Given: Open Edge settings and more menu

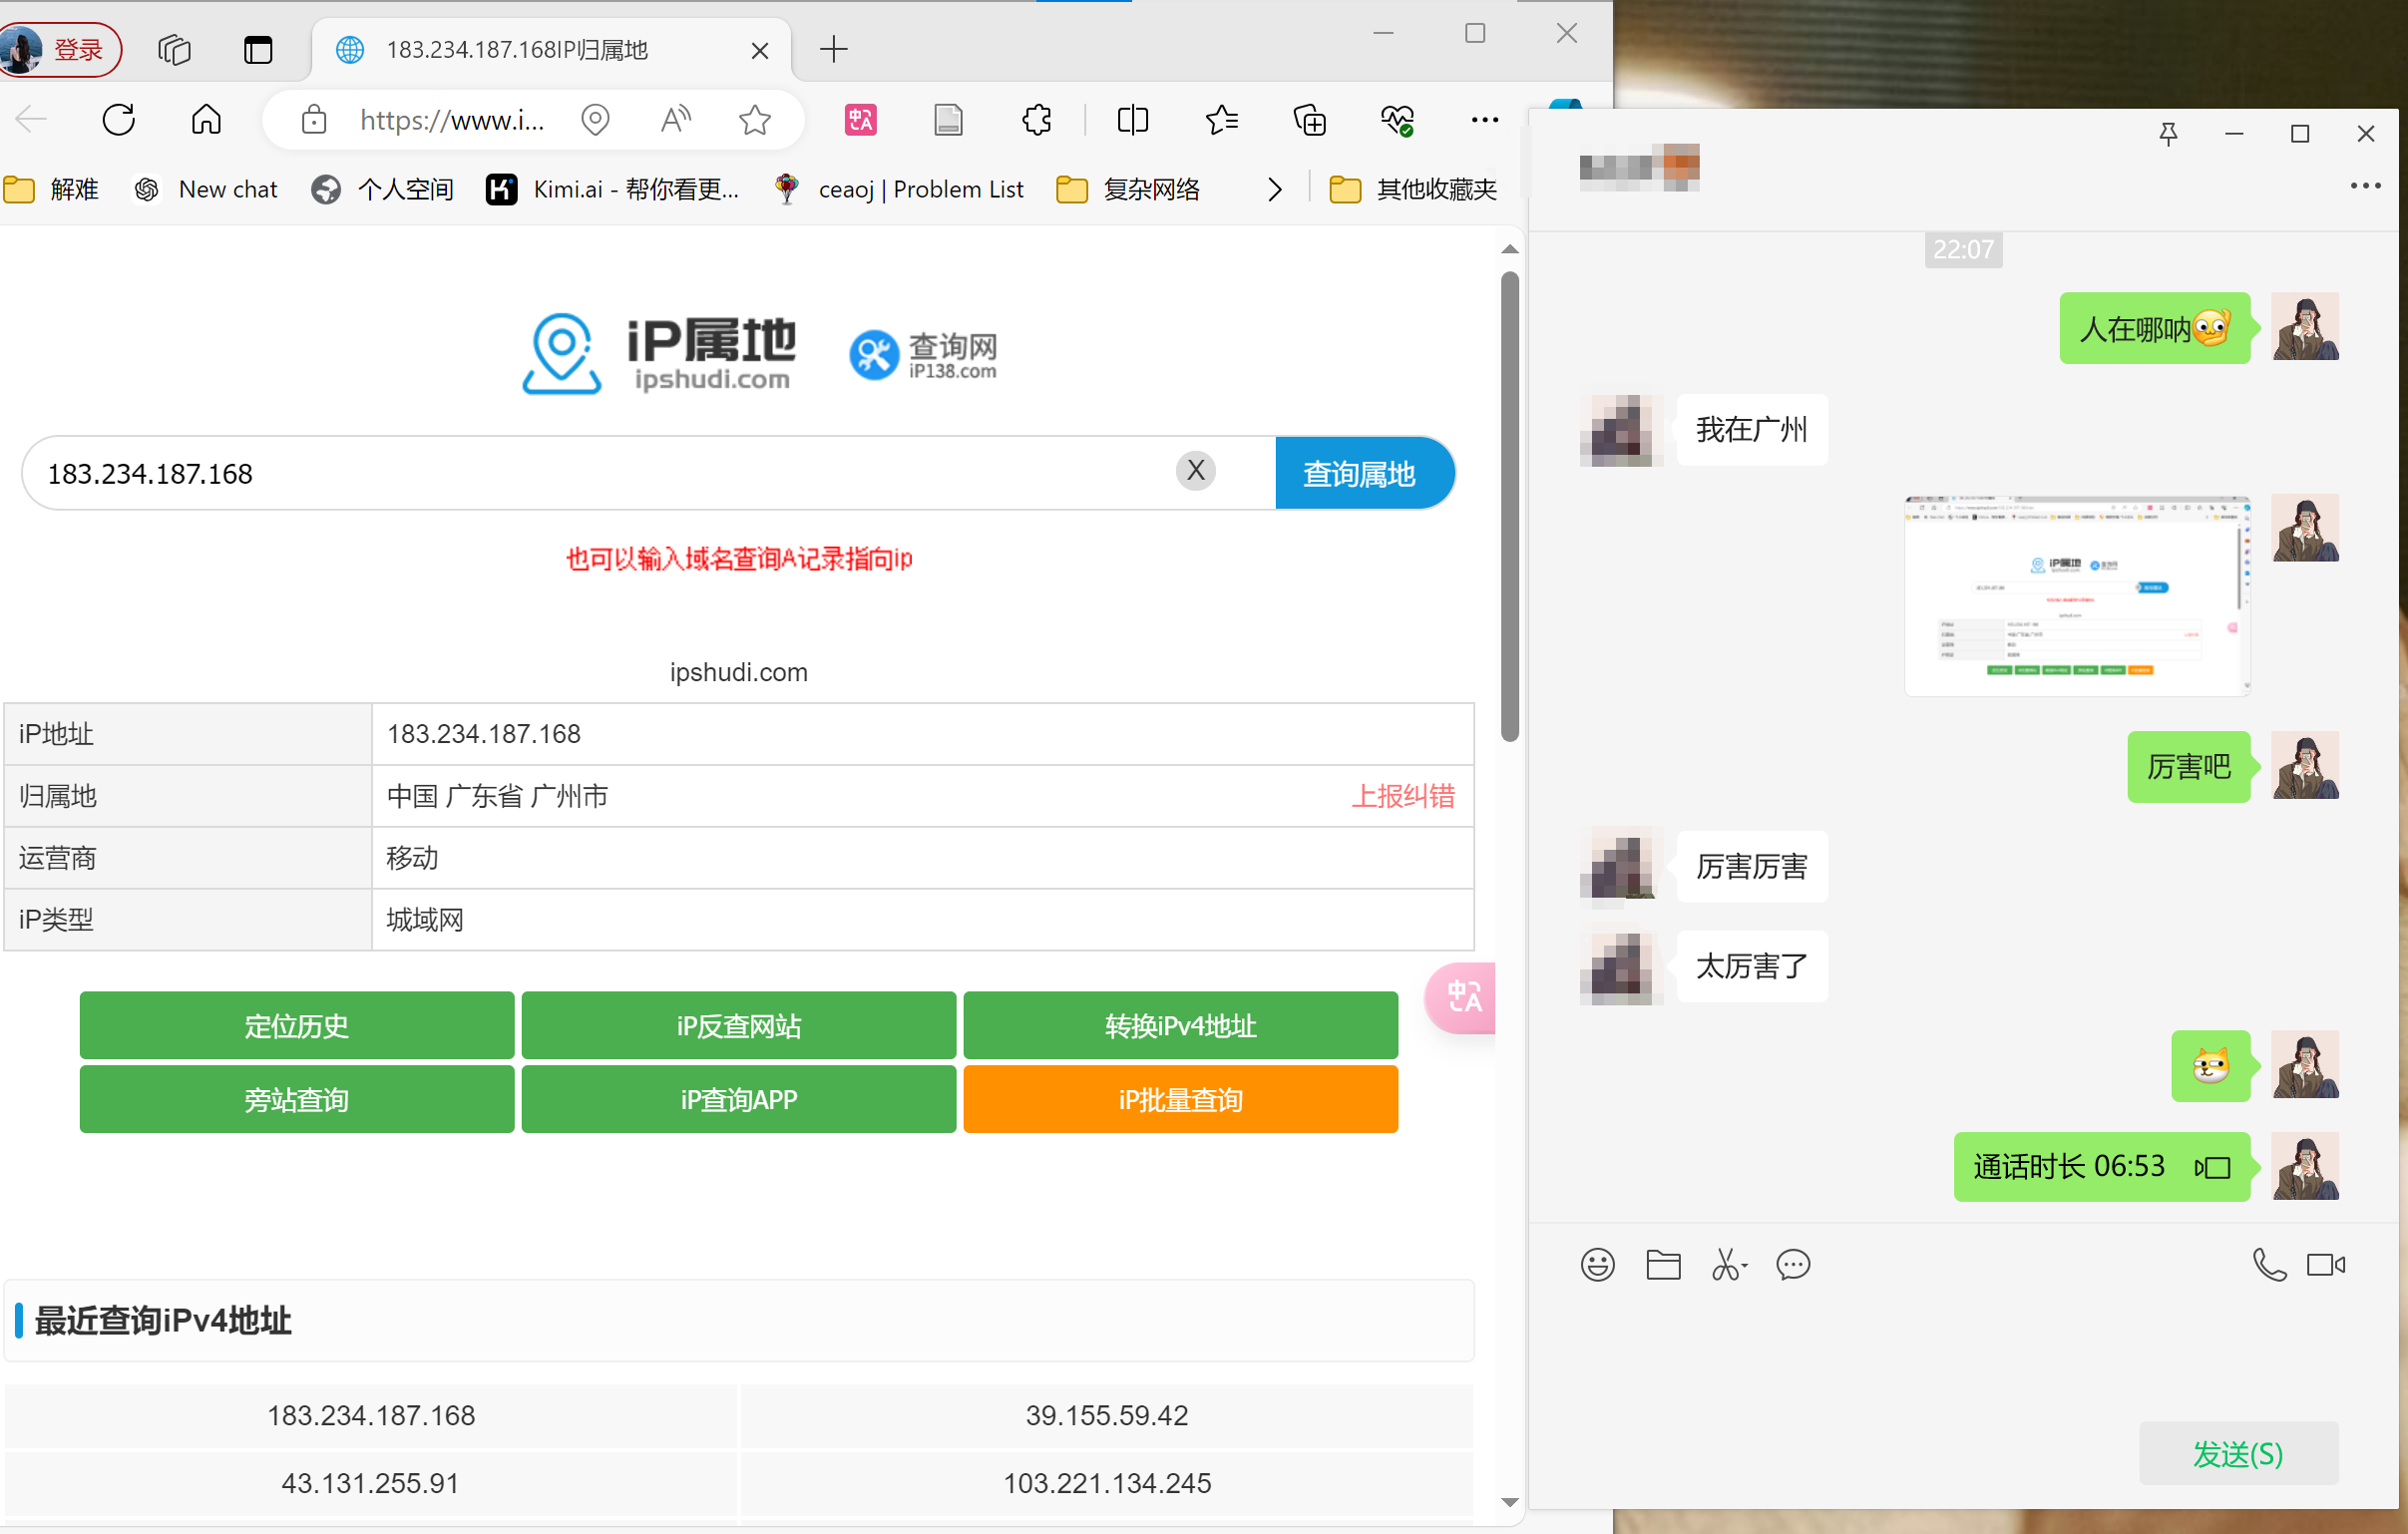Looking at the screenshot, I should point(1484,120).
